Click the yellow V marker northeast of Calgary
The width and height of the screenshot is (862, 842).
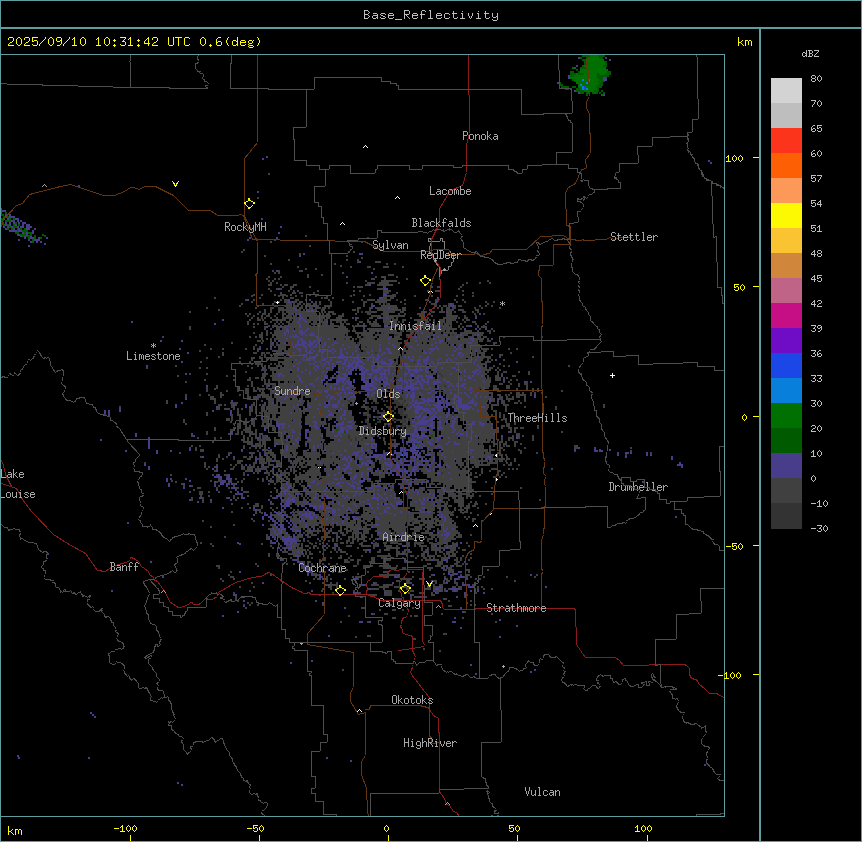pyautogui.click(x=429, y=584)
